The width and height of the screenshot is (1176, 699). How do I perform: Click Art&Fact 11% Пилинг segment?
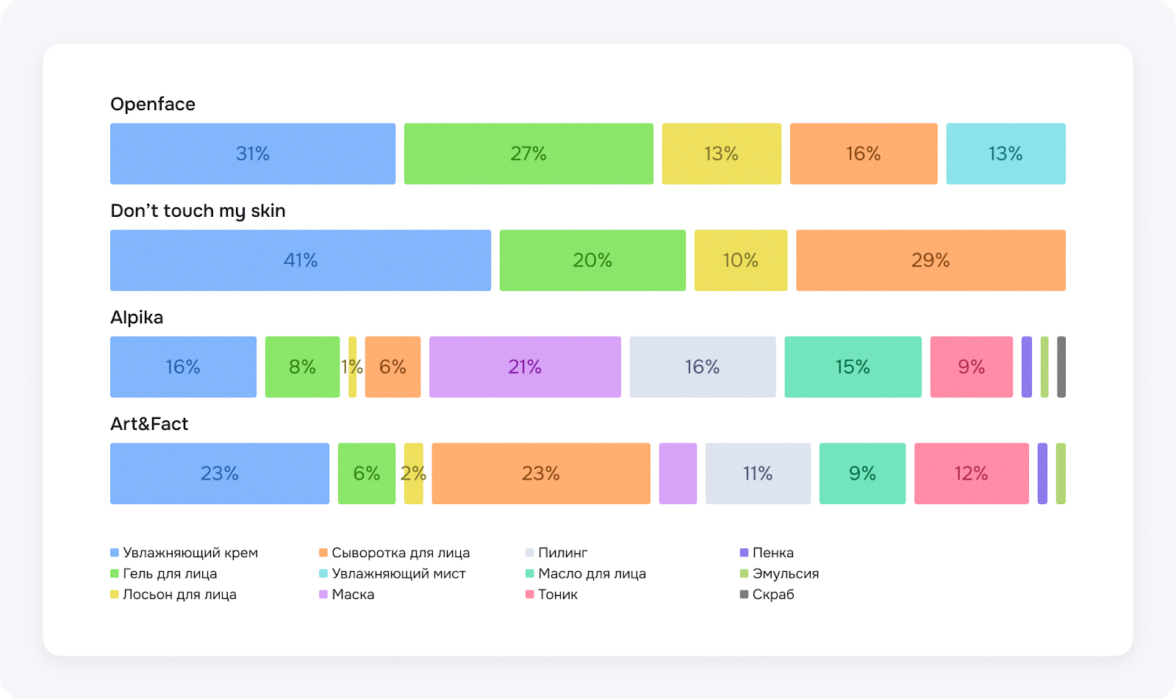(757, 474)
